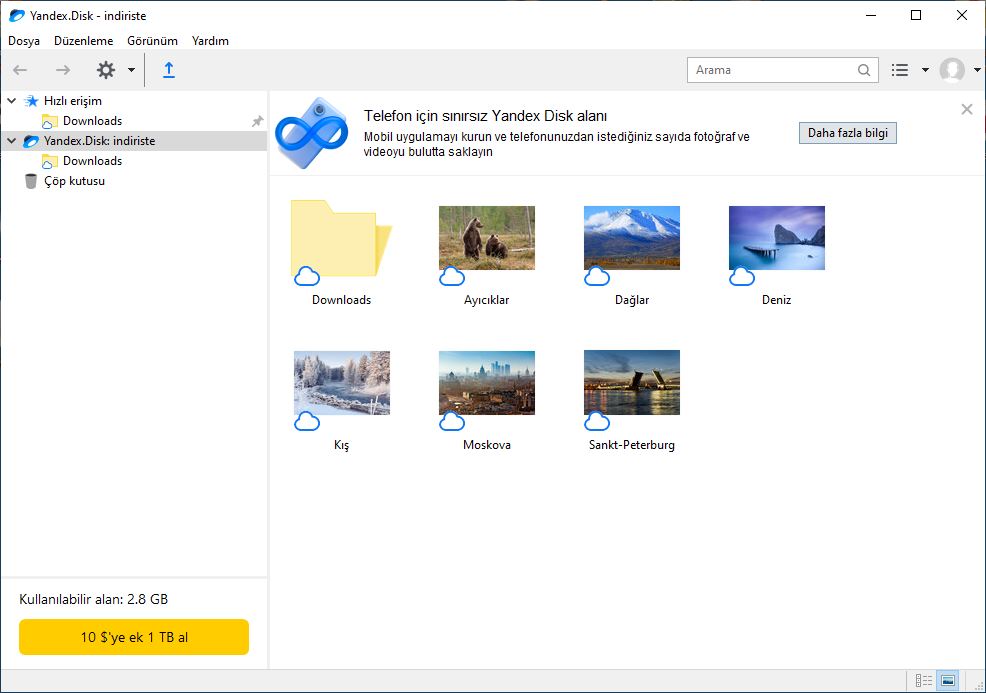Click the cloud icon on Moskova
This screenshot has width=986, height=693.
point(452,421)
